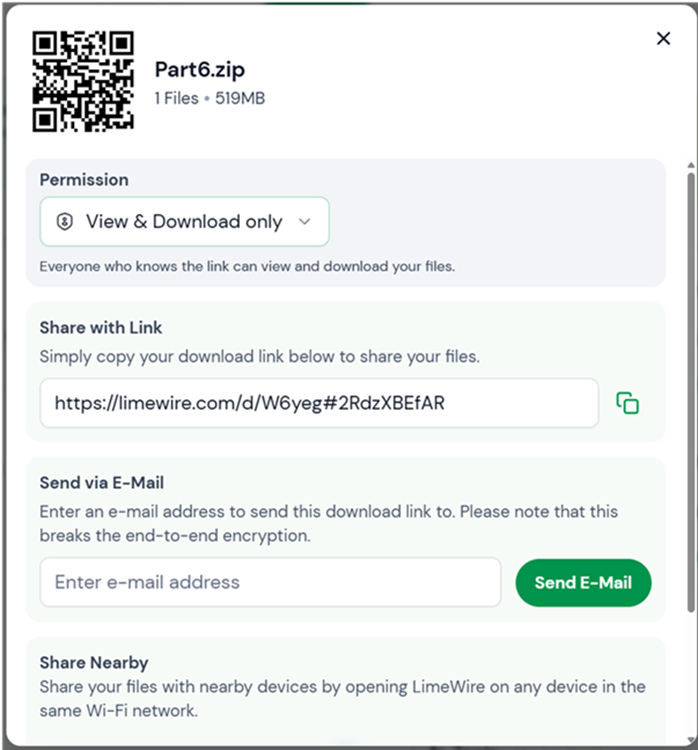The image size is (698, 750).
Task: Copy the download link using copy icon
Action: 627,403
